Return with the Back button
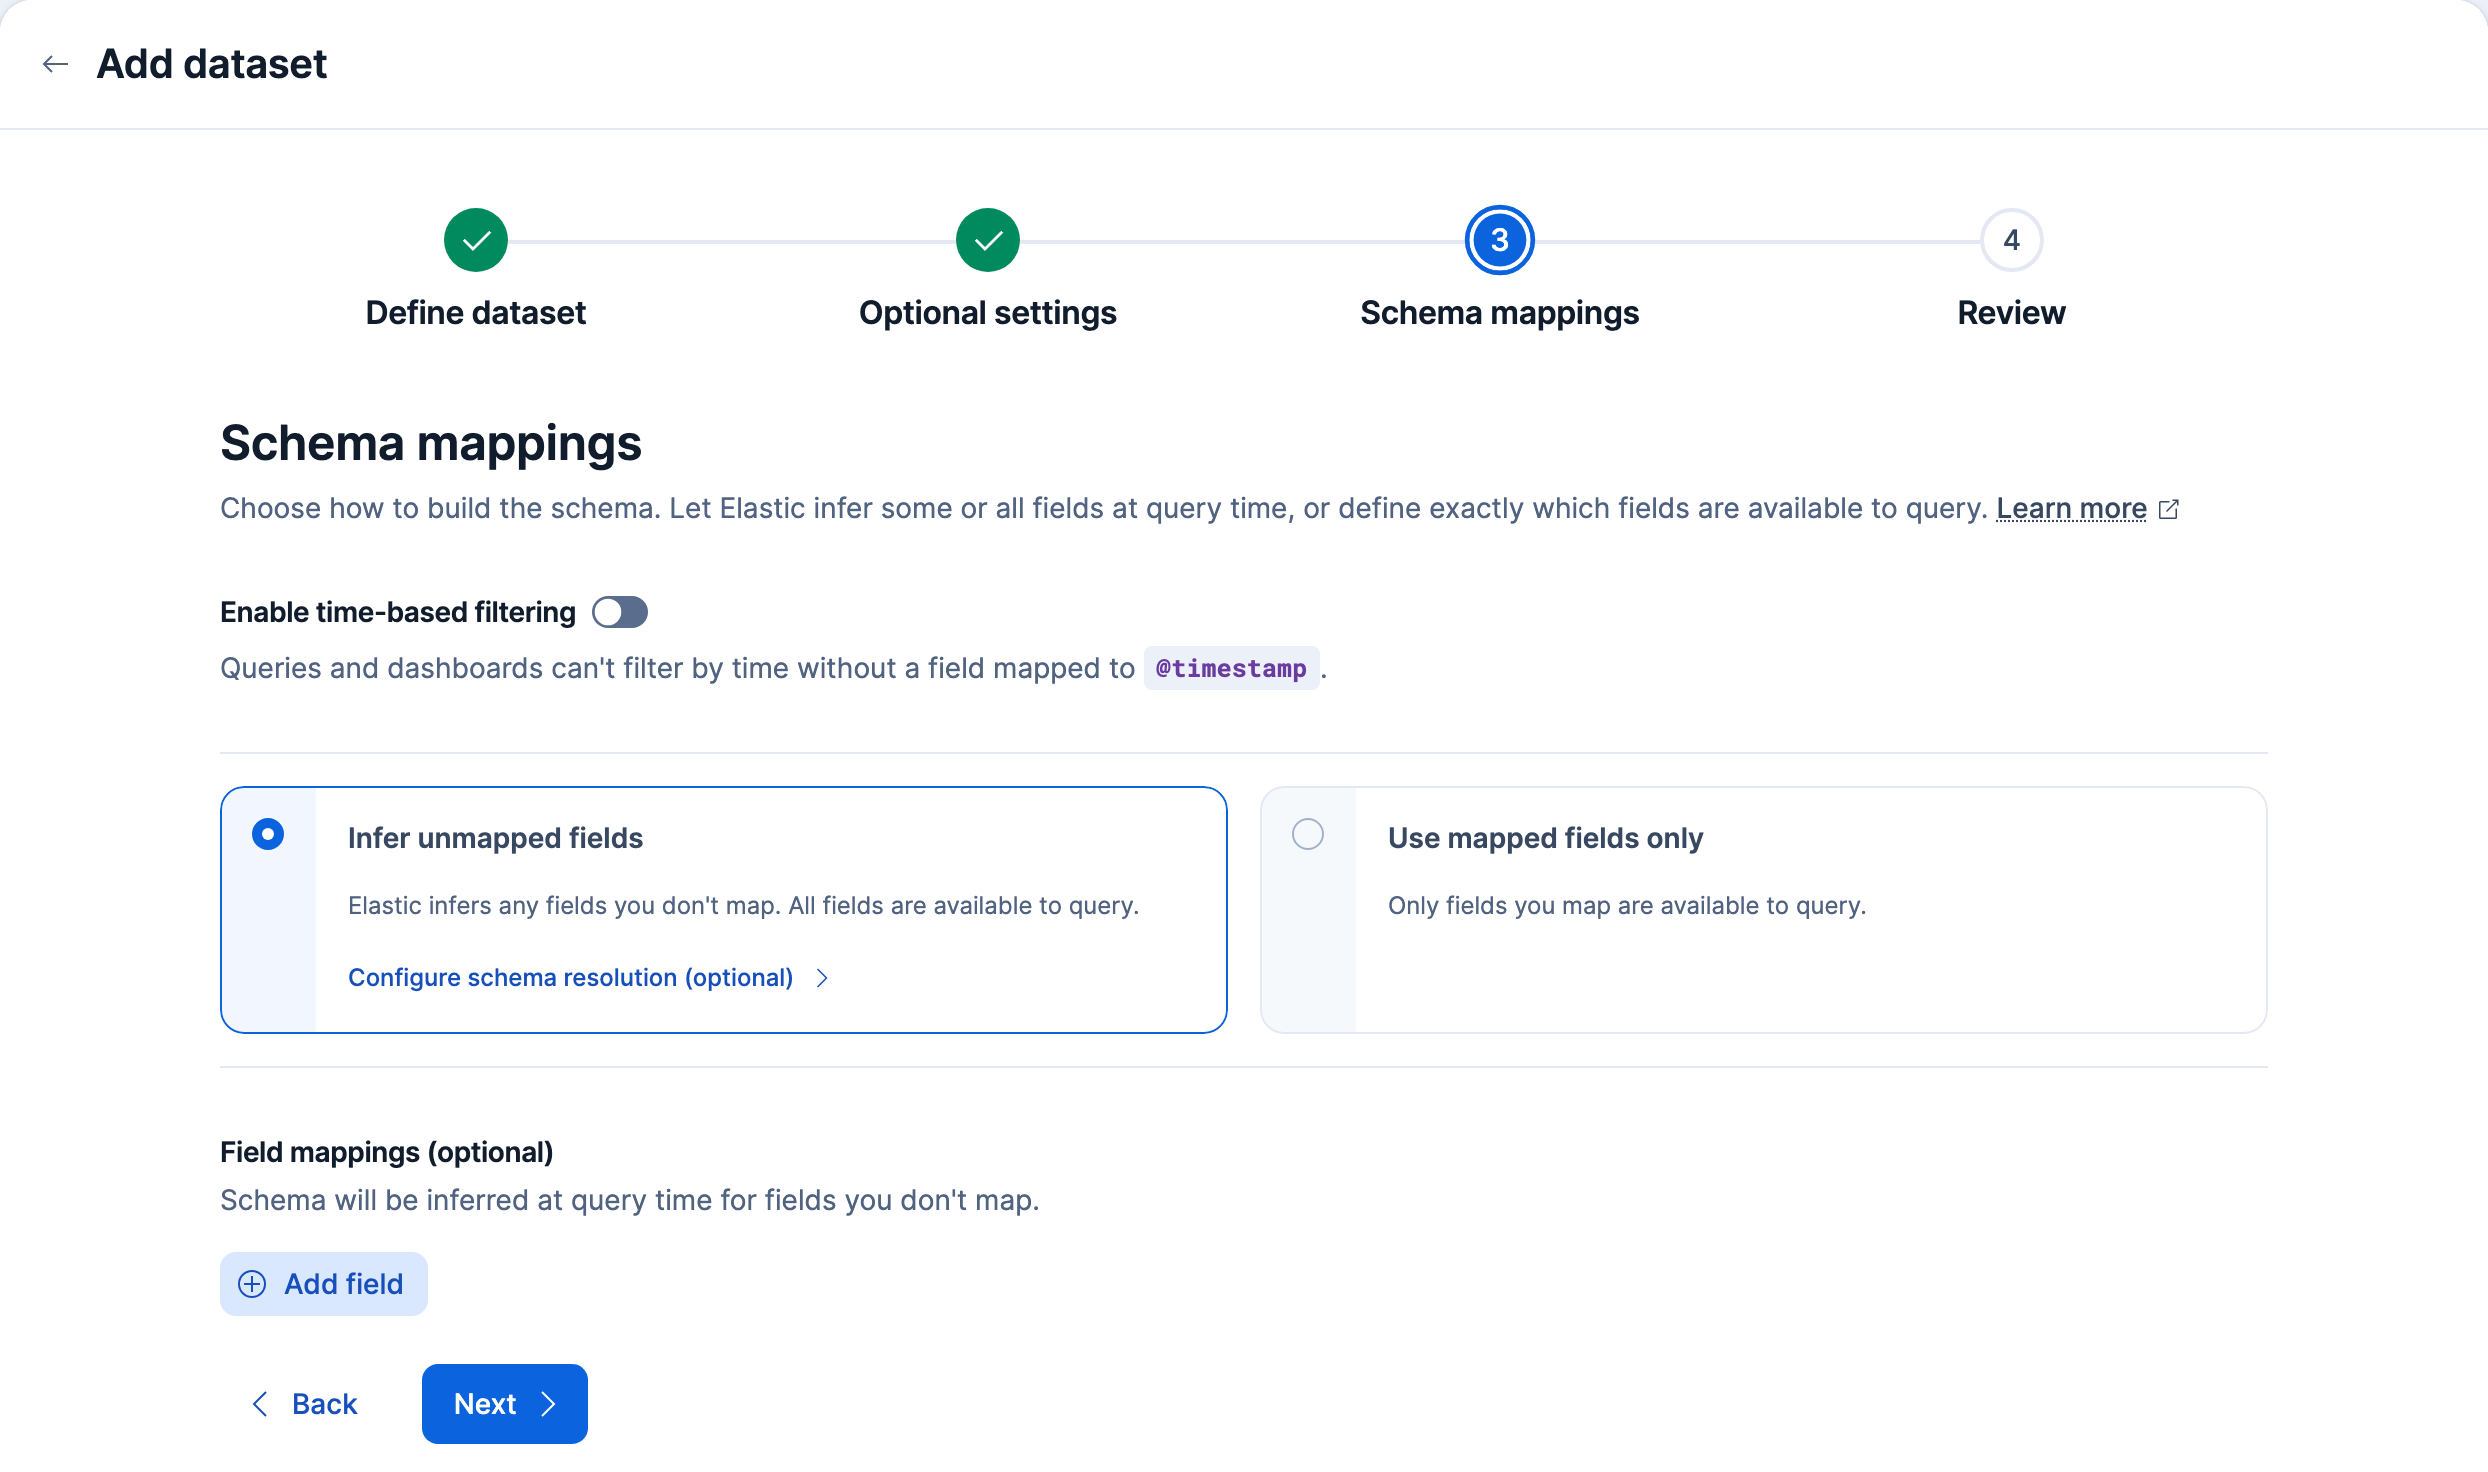2488x1472 pixels. pyautogui.click(x=304, y=1404)
